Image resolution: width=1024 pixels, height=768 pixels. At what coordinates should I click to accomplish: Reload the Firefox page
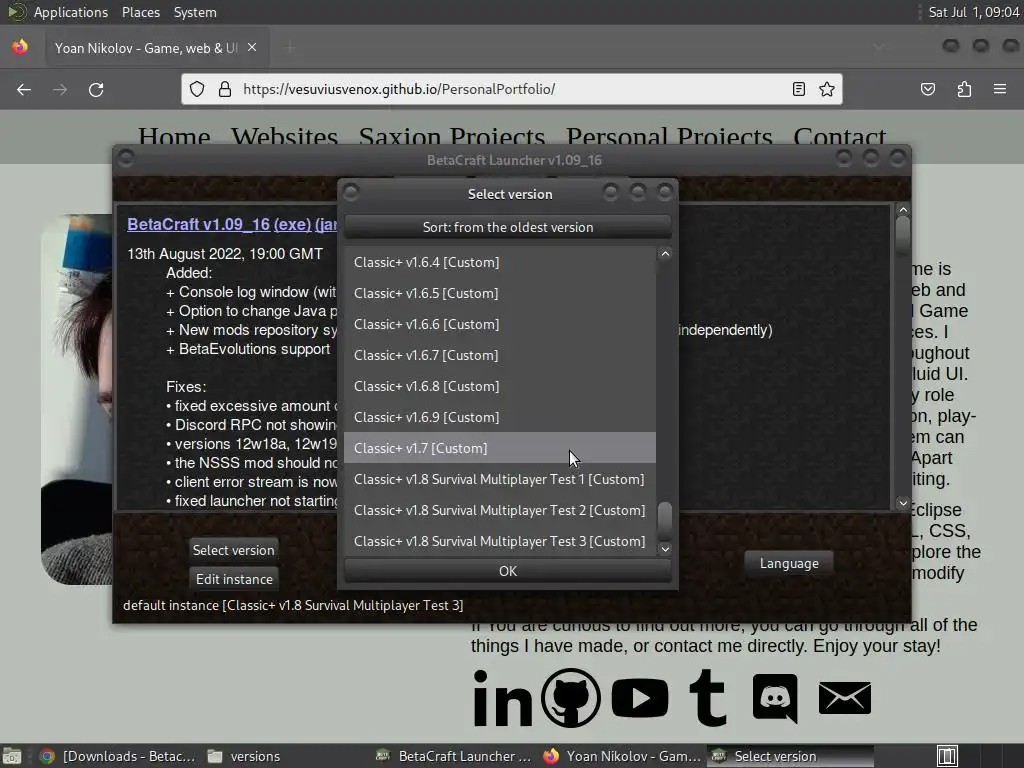tap(96, 89)
